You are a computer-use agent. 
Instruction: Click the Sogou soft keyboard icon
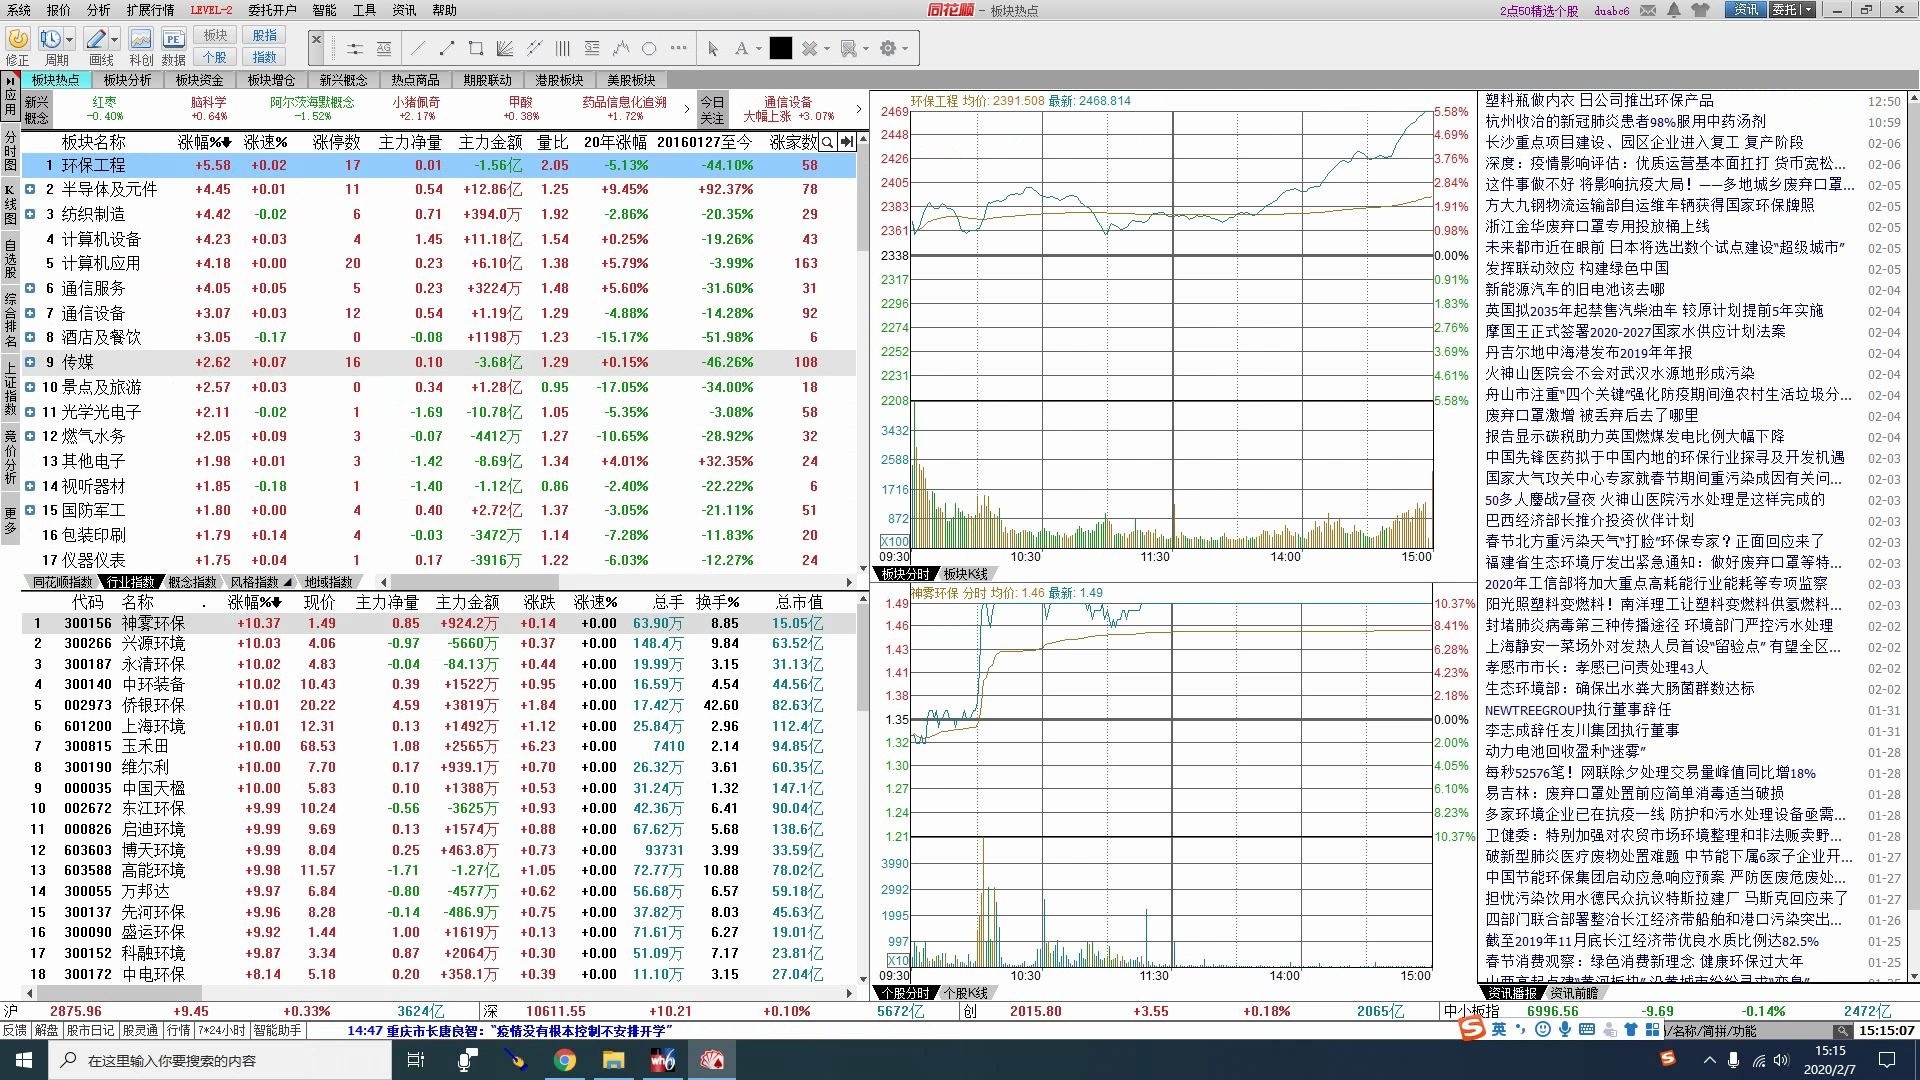pyautogui.click(x=1587, y=1030)
